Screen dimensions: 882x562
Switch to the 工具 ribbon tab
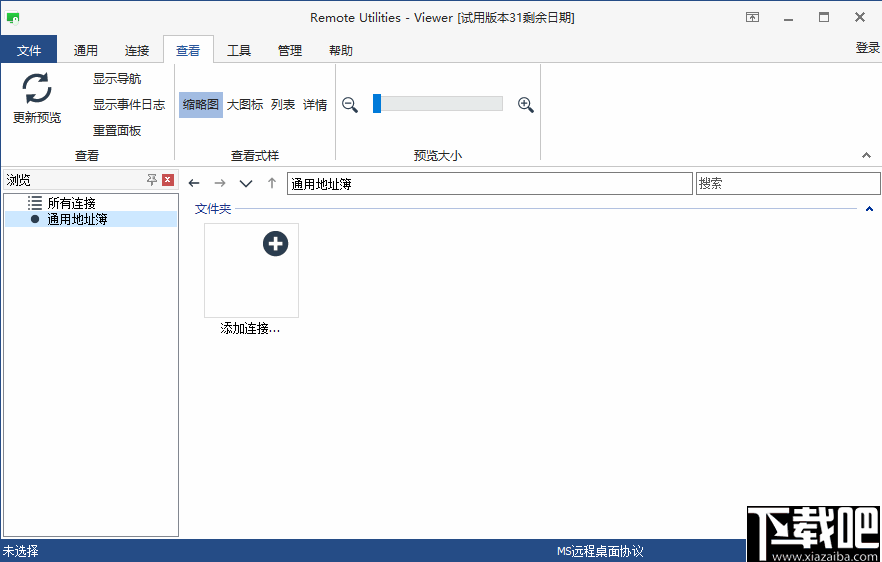pos(238,50)
